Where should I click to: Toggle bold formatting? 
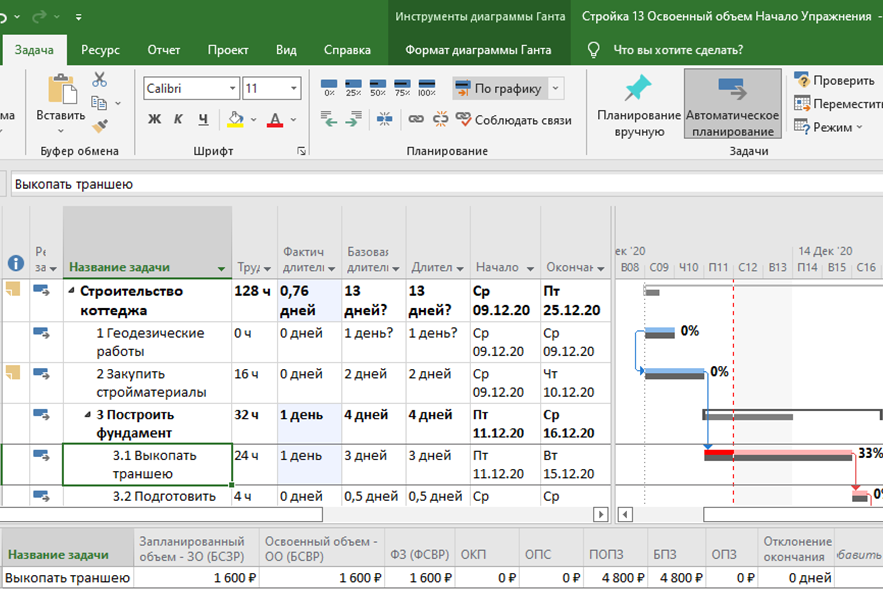[x=154, y=120]
